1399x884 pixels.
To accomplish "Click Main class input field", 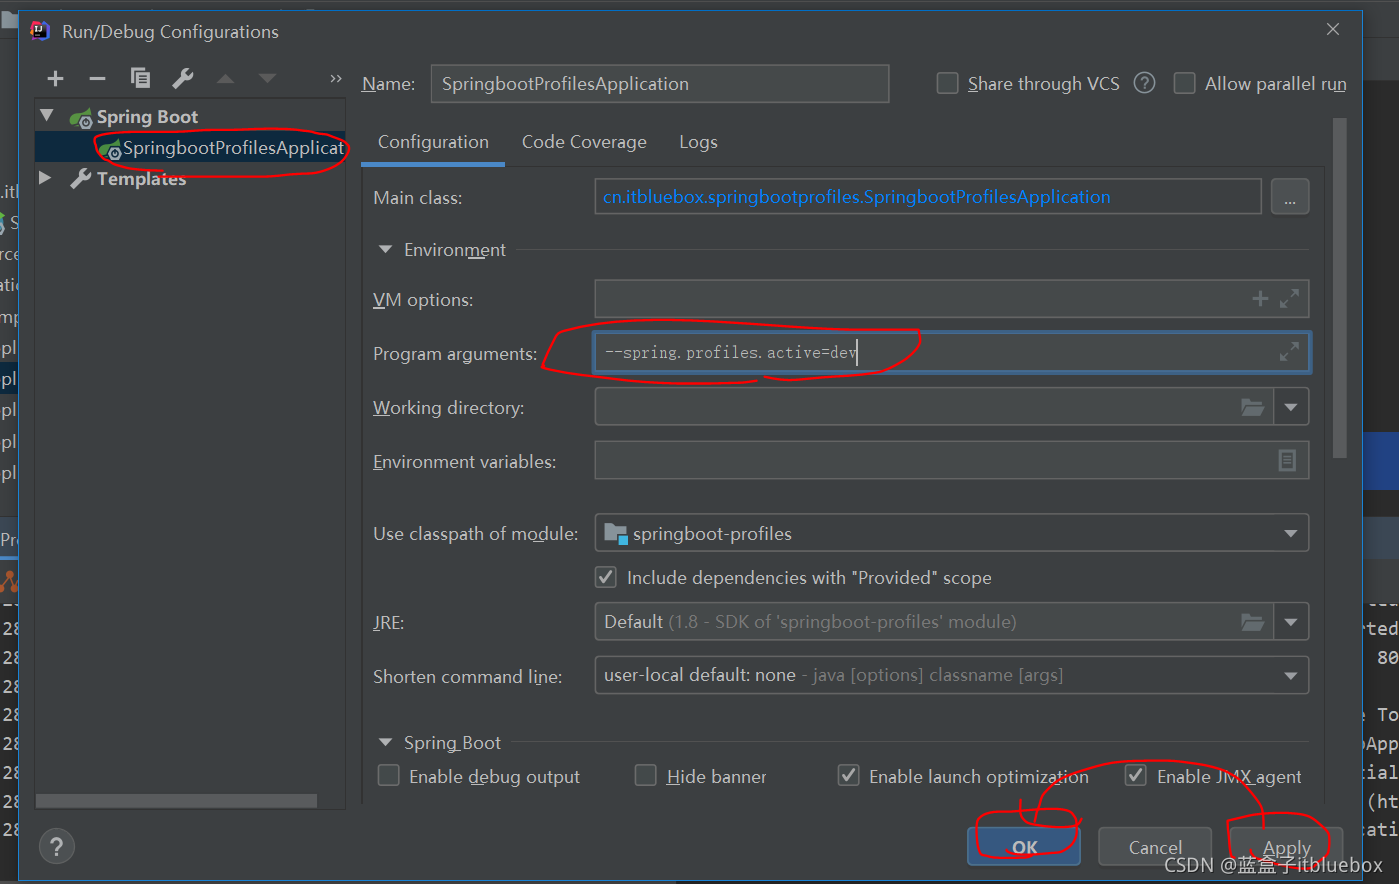I will tap(928, 197).
